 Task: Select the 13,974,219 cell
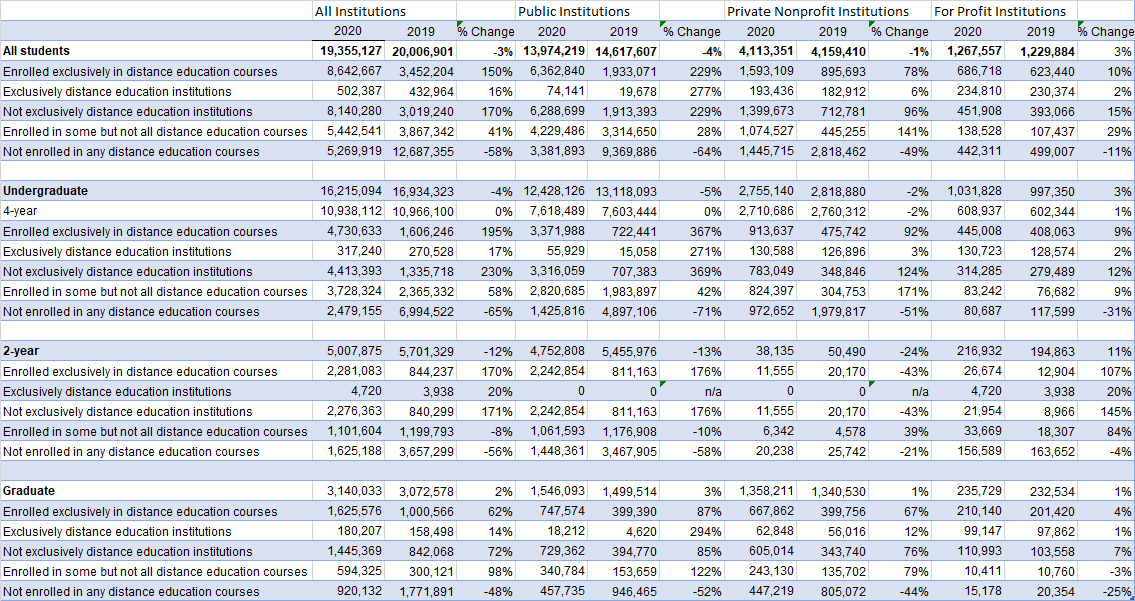pos(551,51)
